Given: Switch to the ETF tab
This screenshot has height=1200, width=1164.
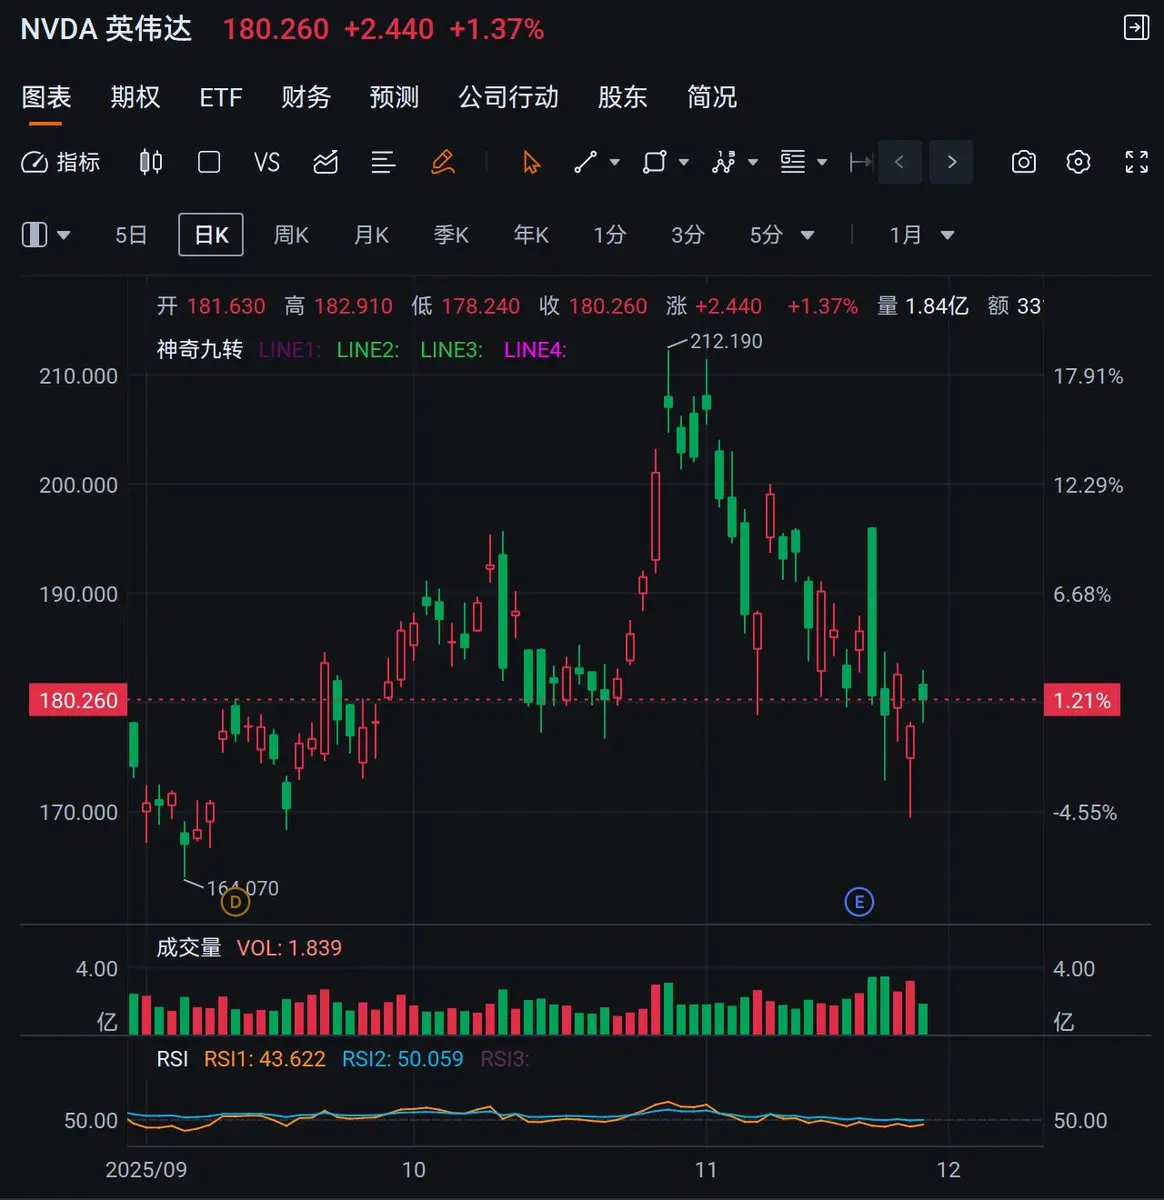Looking at the screenshot, I should 221,97.
